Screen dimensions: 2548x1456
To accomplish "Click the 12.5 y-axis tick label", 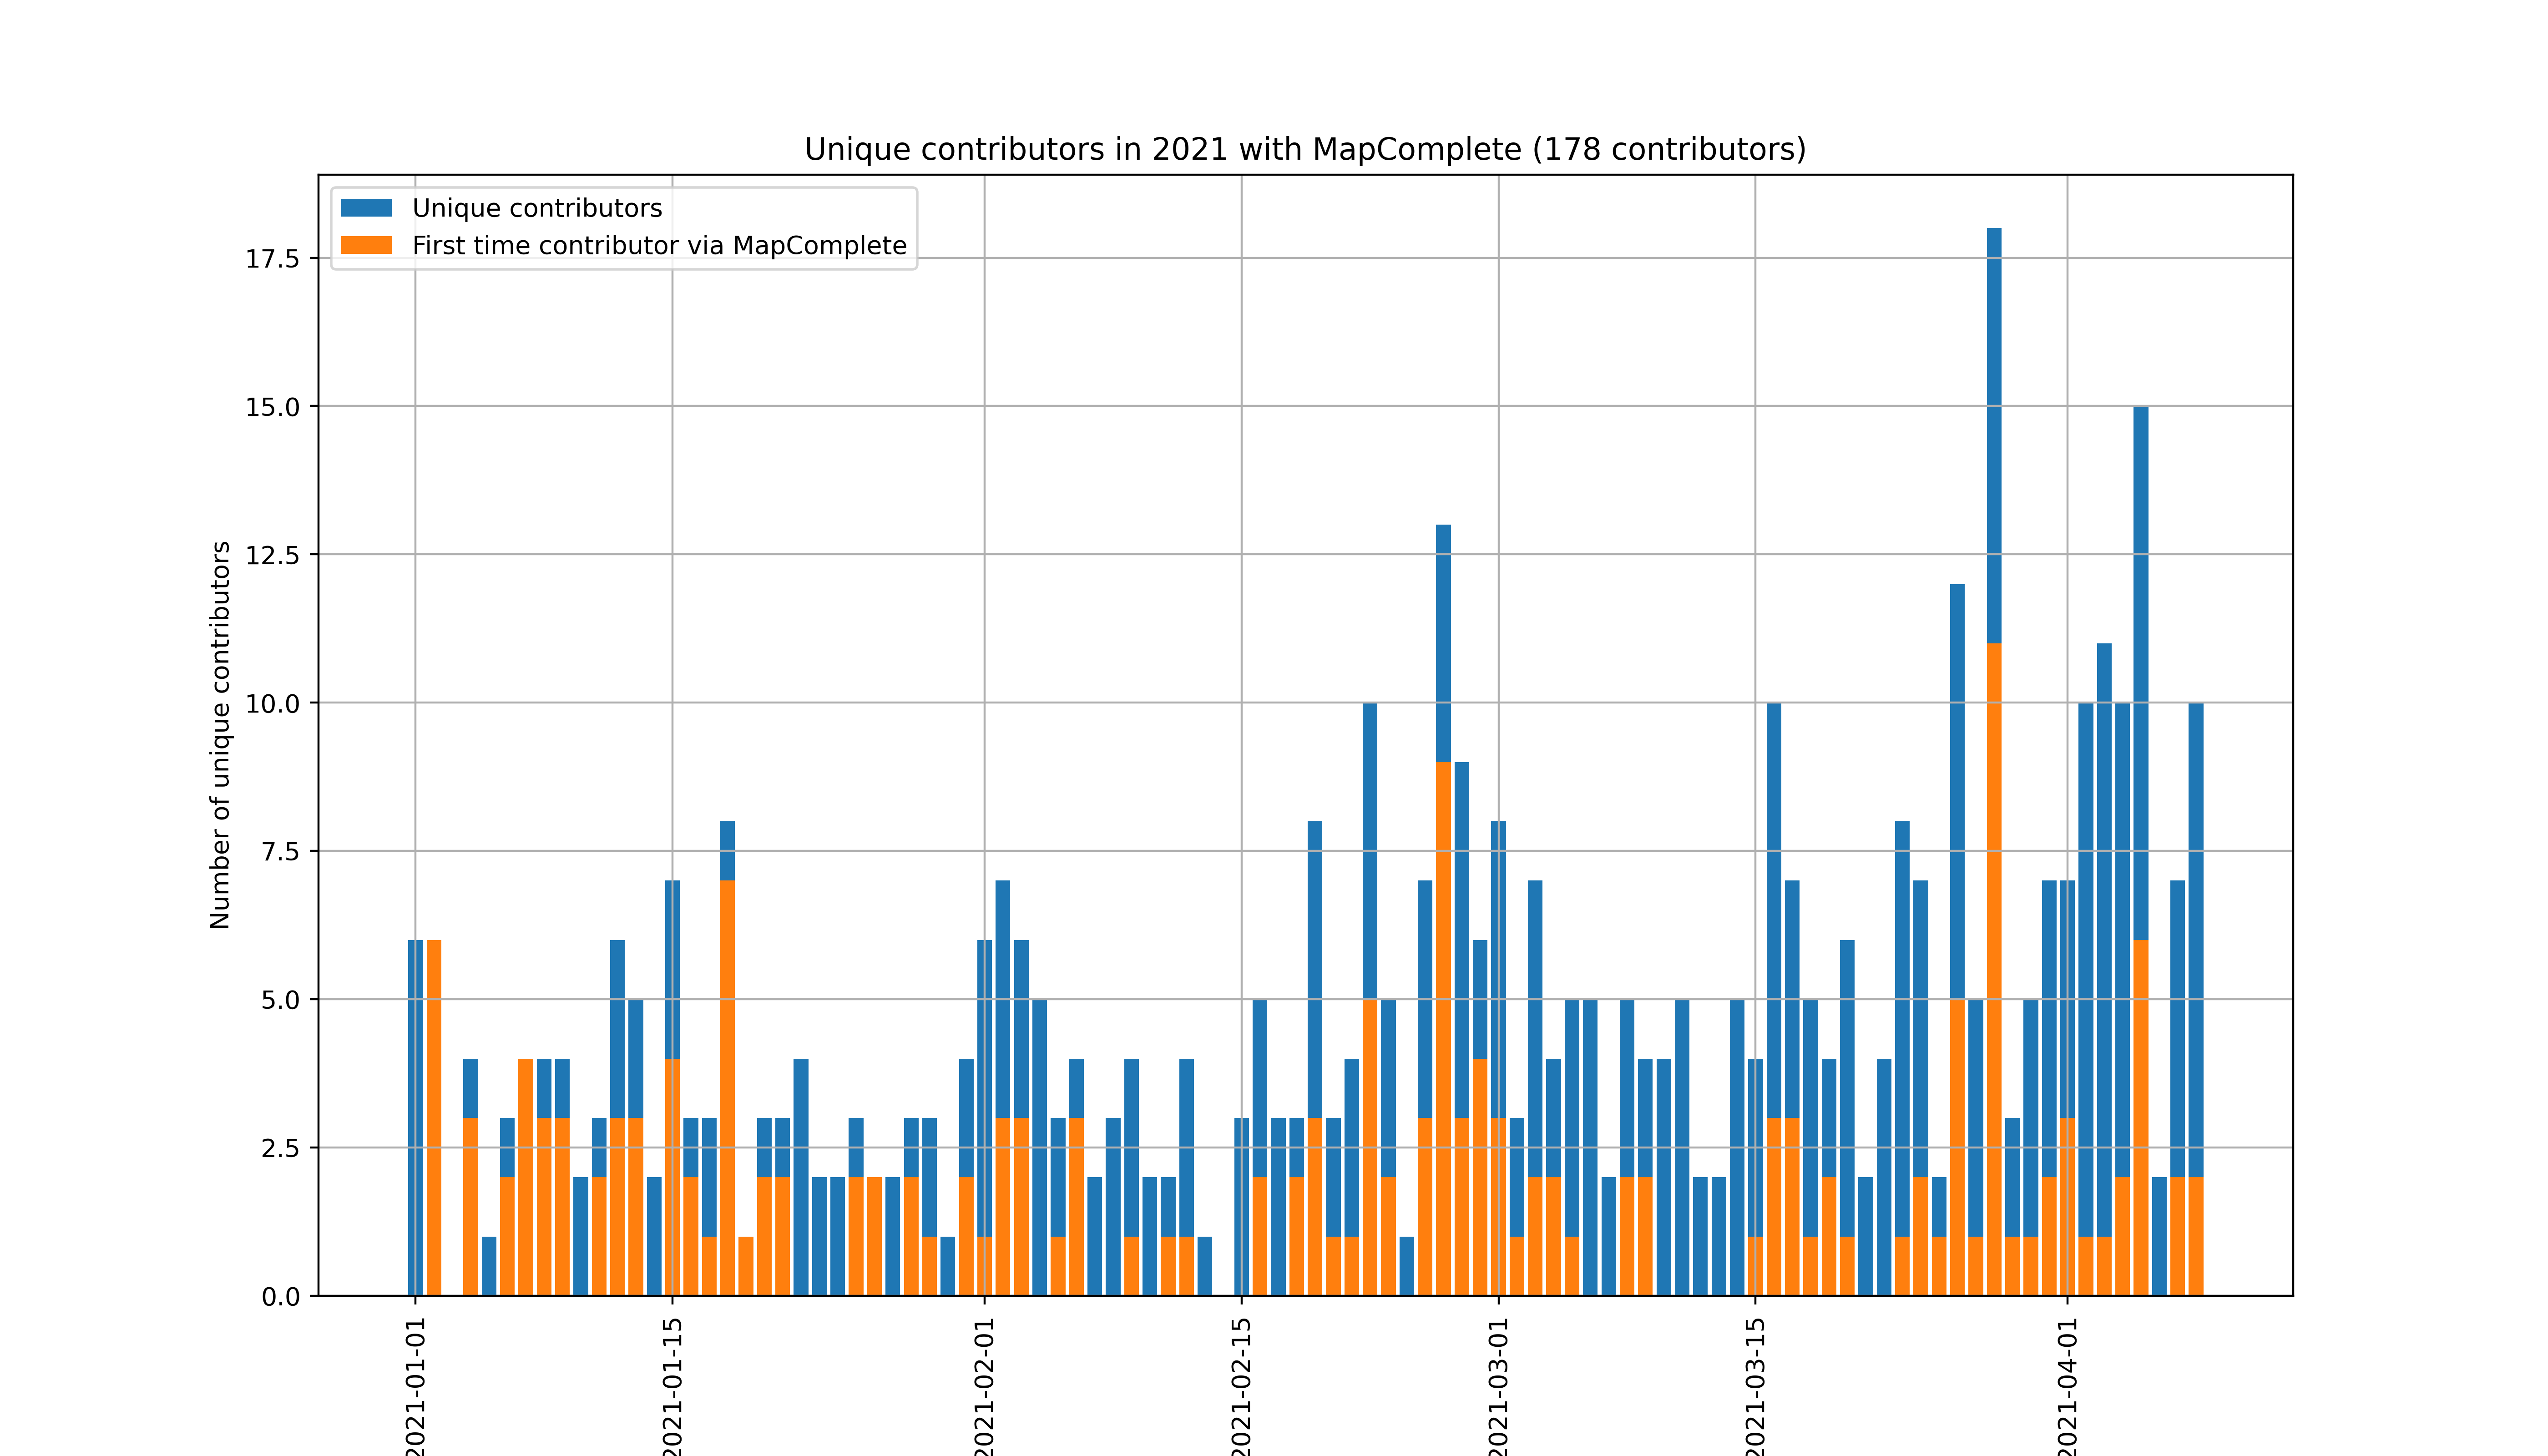I will 272,555.
